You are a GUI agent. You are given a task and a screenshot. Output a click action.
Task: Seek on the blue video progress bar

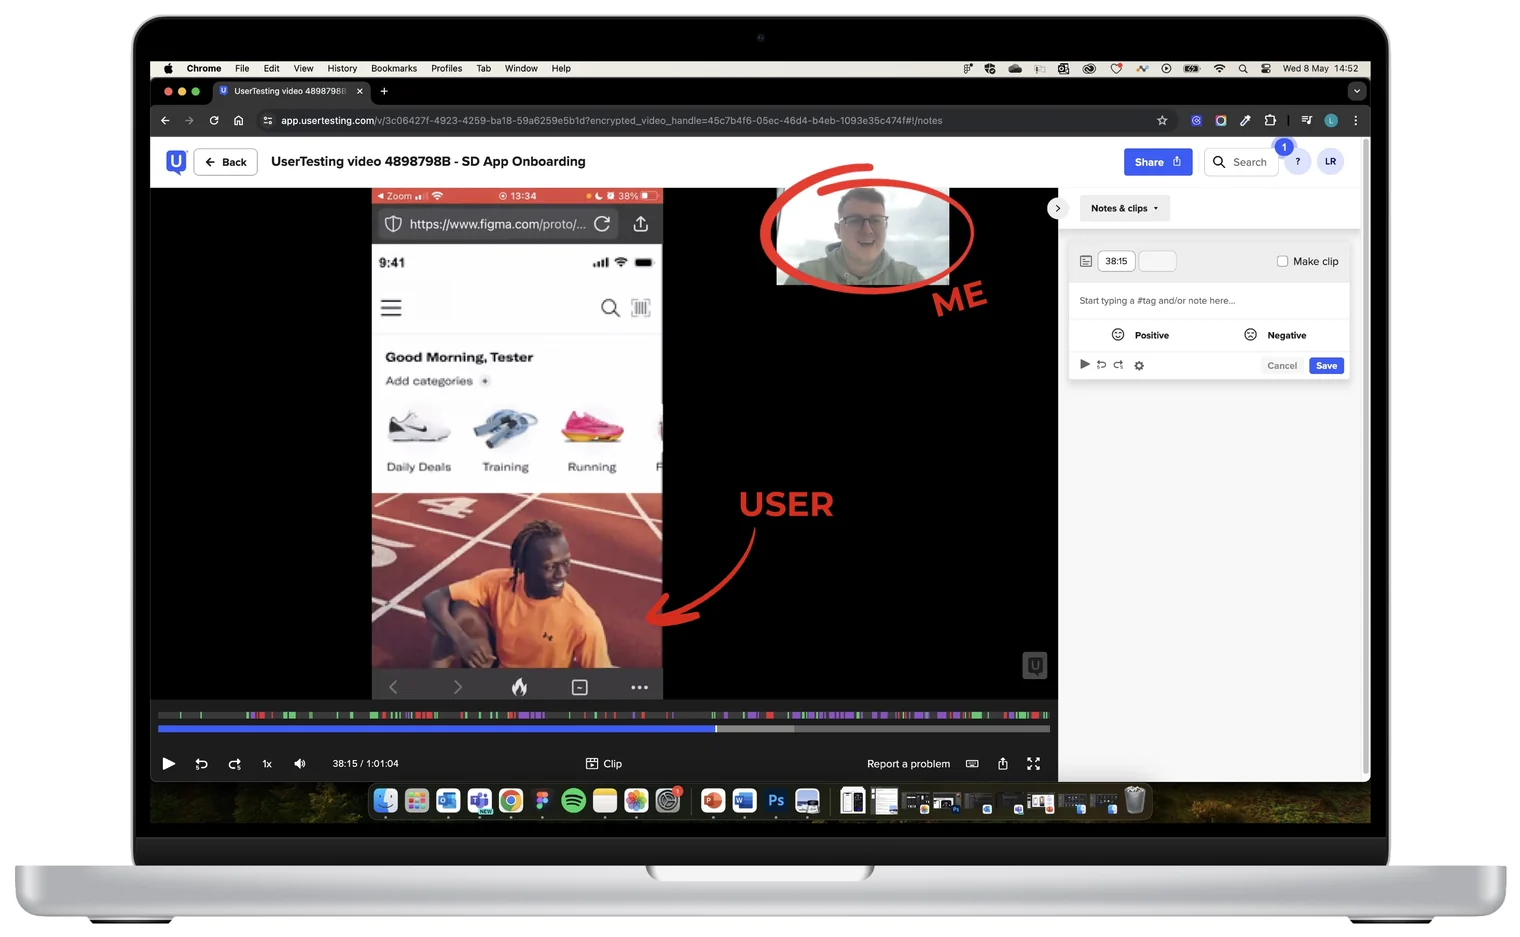(437, 729)
